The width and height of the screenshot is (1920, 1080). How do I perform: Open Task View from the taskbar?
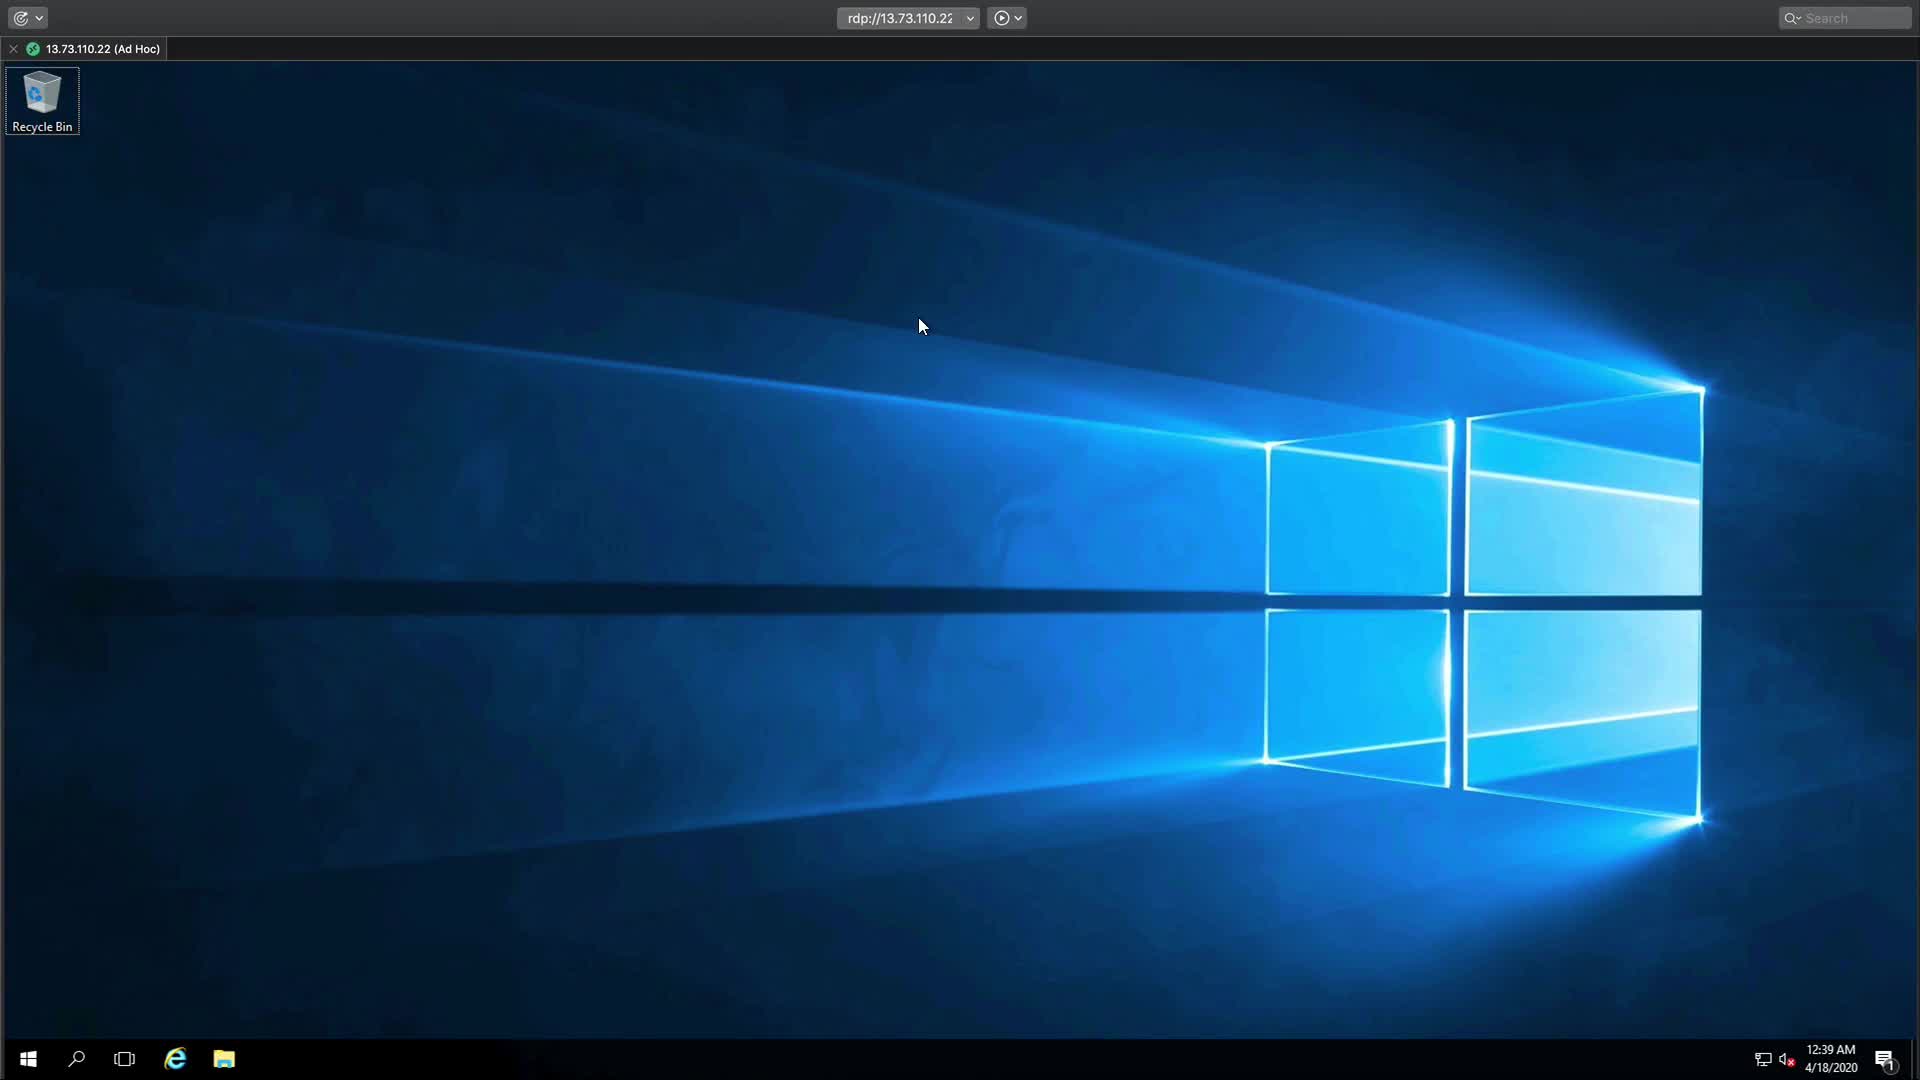(x=124, y=1059)
